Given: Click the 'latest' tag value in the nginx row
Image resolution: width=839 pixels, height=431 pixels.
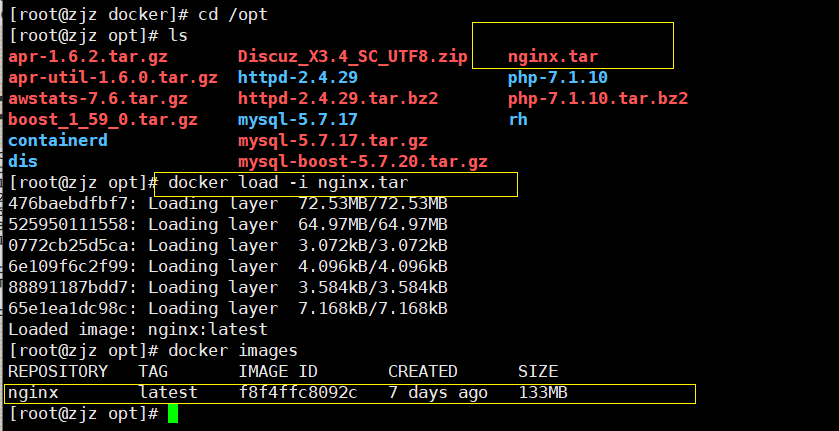Looking at the screenshot, I should click(168, 393).
